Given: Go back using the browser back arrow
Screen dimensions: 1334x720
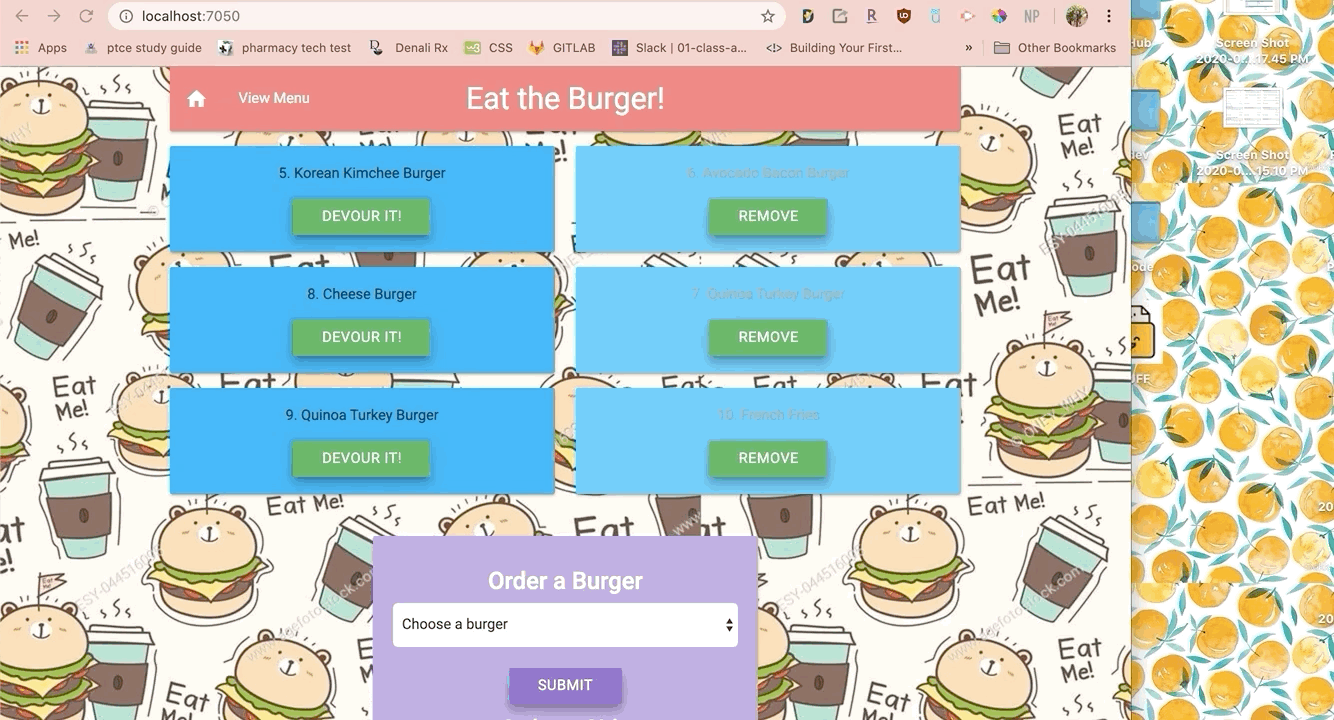Looking at the screenshot, I should [22, 16].
